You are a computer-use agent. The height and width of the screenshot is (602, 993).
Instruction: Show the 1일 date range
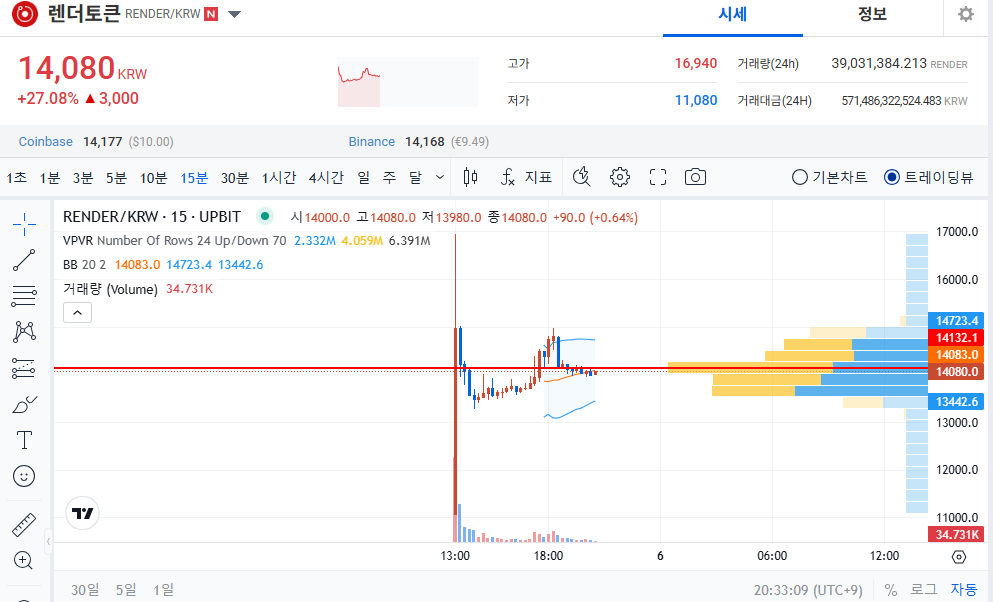(x=163, y=590)
